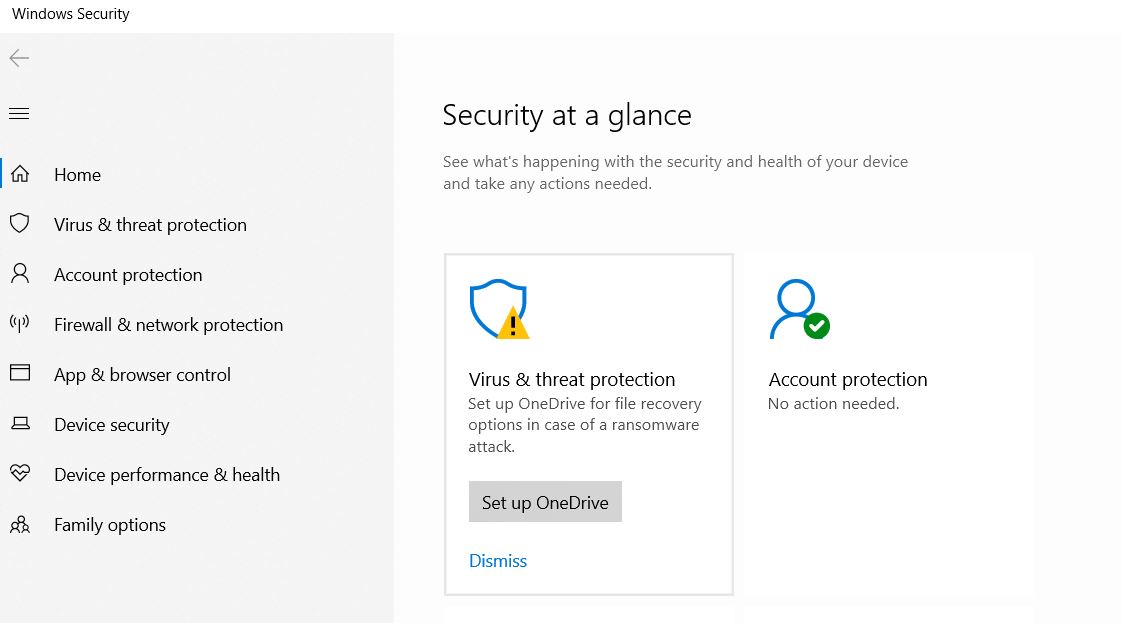Viewport: 1122px width, 623px height.
Task: Click the Family options people icon
Action: point(20,524)
